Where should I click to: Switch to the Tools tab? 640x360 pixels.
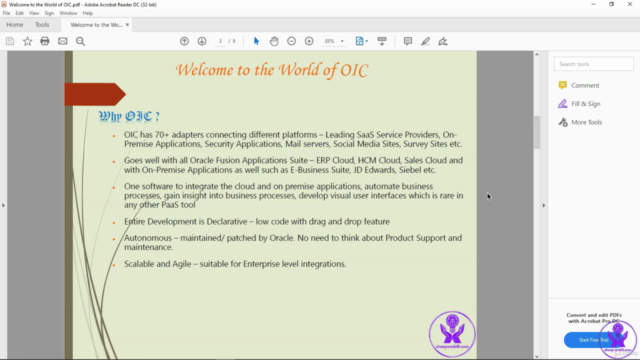42,25
